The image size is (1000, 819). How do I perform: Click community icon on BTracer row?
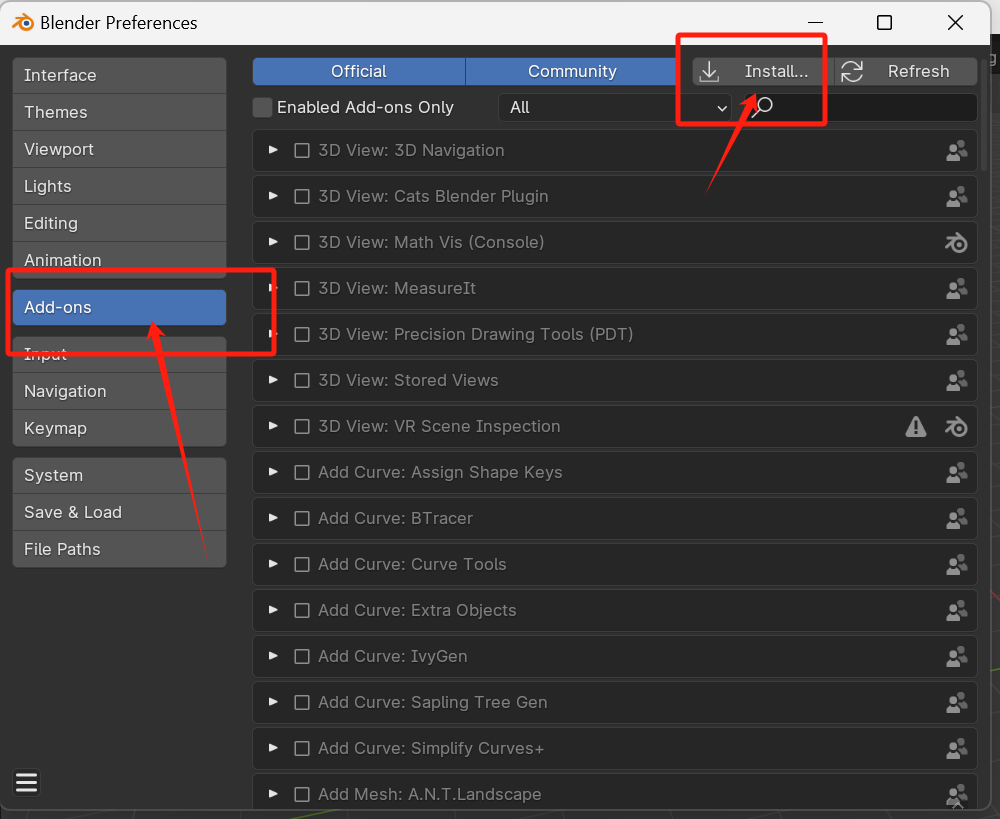point(956,519)
